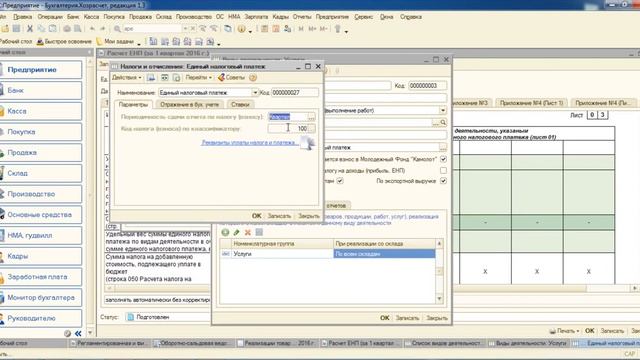Click the green Add row icon above the Номенклатурная группа table
Screen dimensions: 640x360
coord(225,232)
